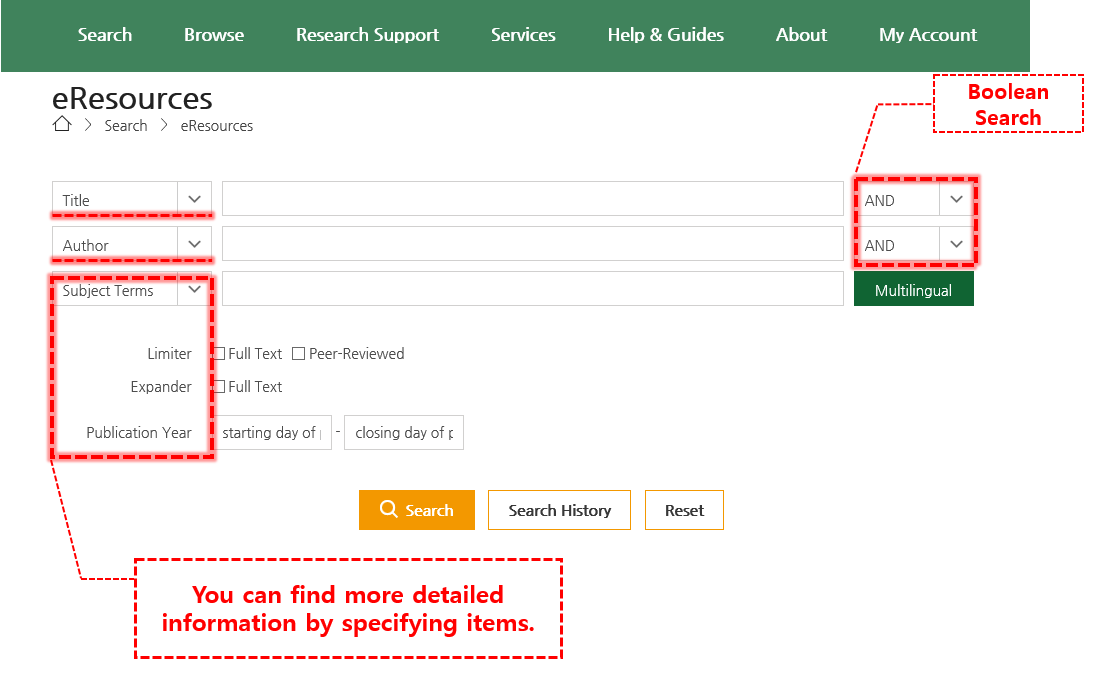Select Help & Guides in the top navigation
Screen dimensions: 1102x675
(x=665, y=35)
